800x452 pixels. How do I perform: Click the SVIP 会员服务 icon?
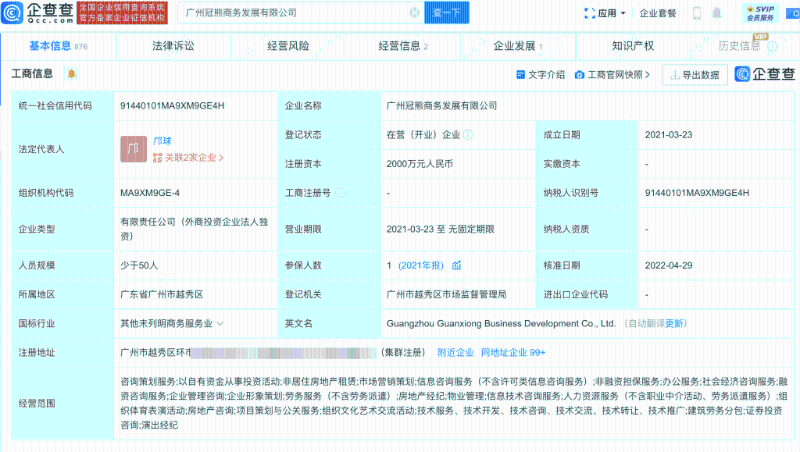click(x=764, y=13)
